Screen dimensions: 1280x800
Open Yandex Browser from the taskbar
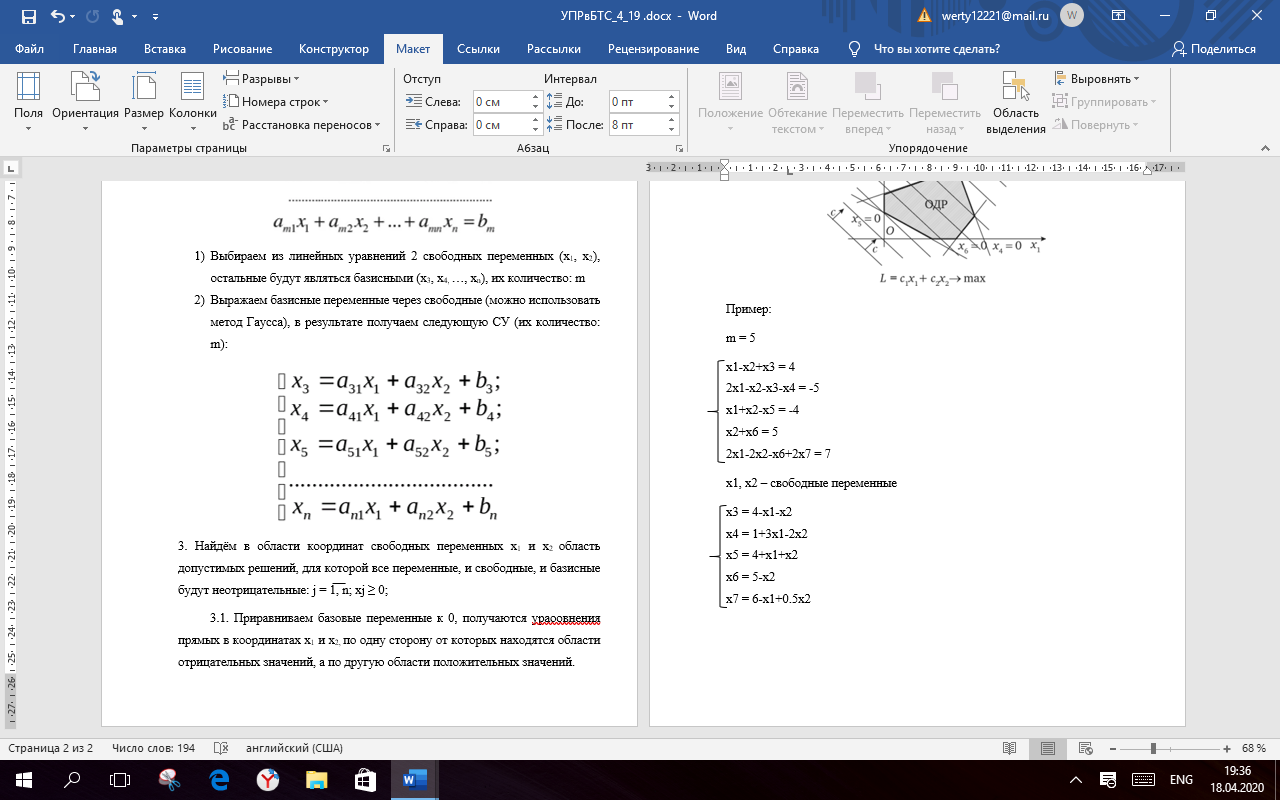coord(267,779)
